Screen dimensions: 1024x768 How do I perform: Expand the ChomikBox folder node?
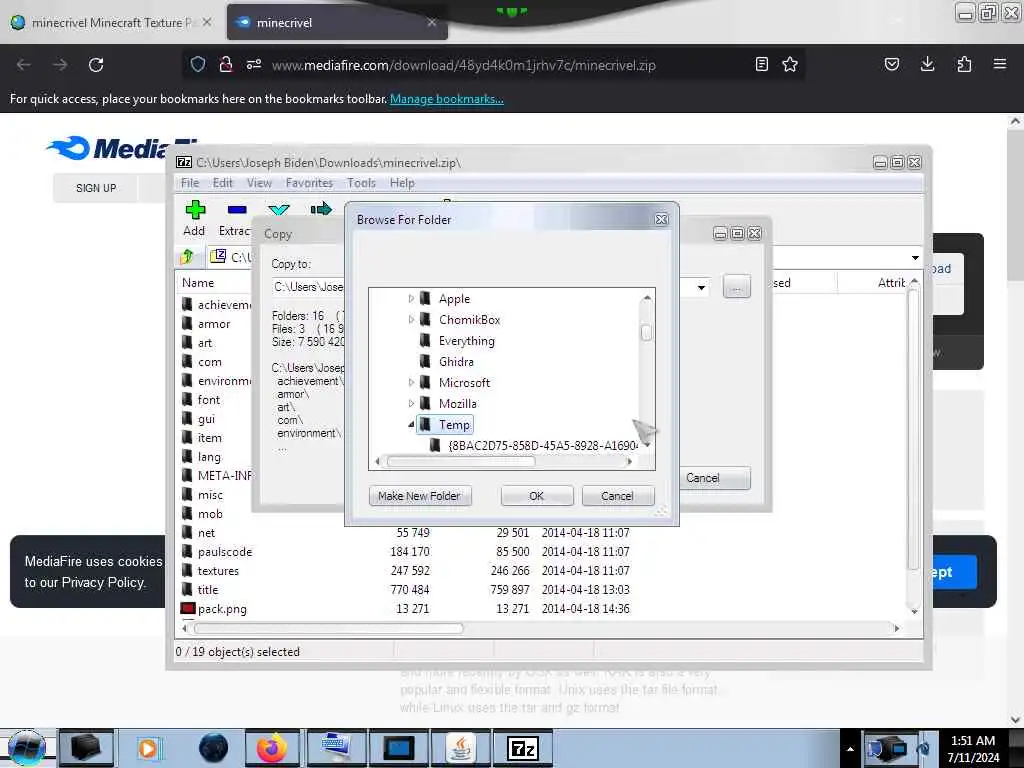[411, 319]
